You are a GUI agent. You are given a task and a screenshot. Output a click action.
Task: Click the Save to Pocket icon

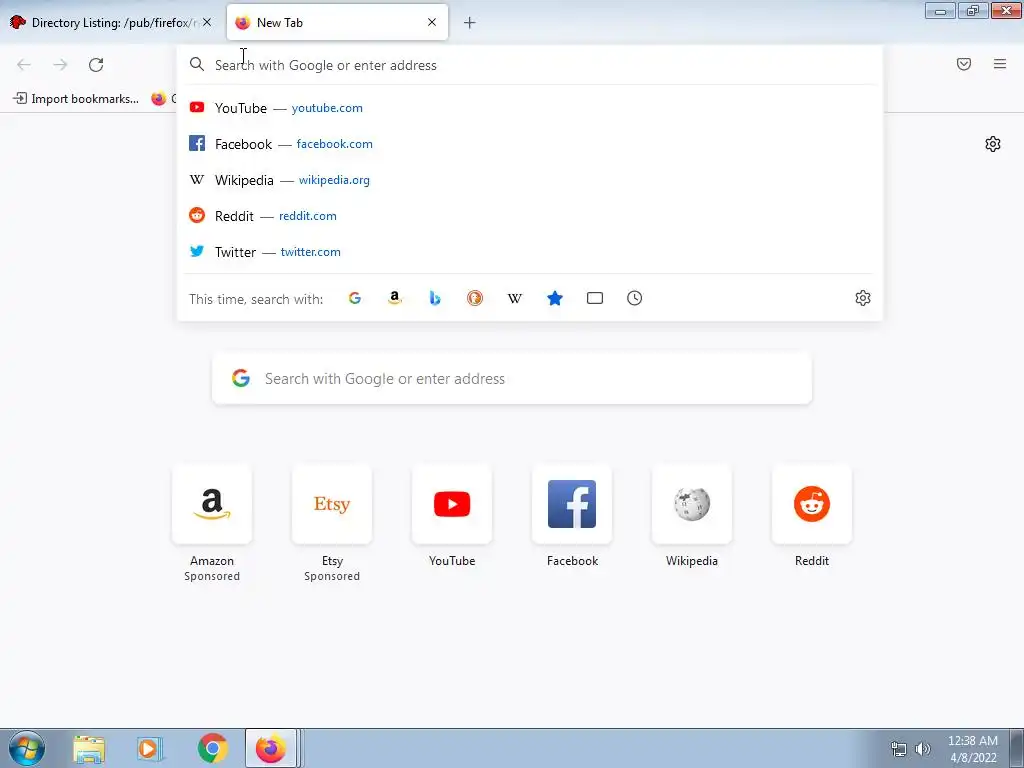[964, 64]
